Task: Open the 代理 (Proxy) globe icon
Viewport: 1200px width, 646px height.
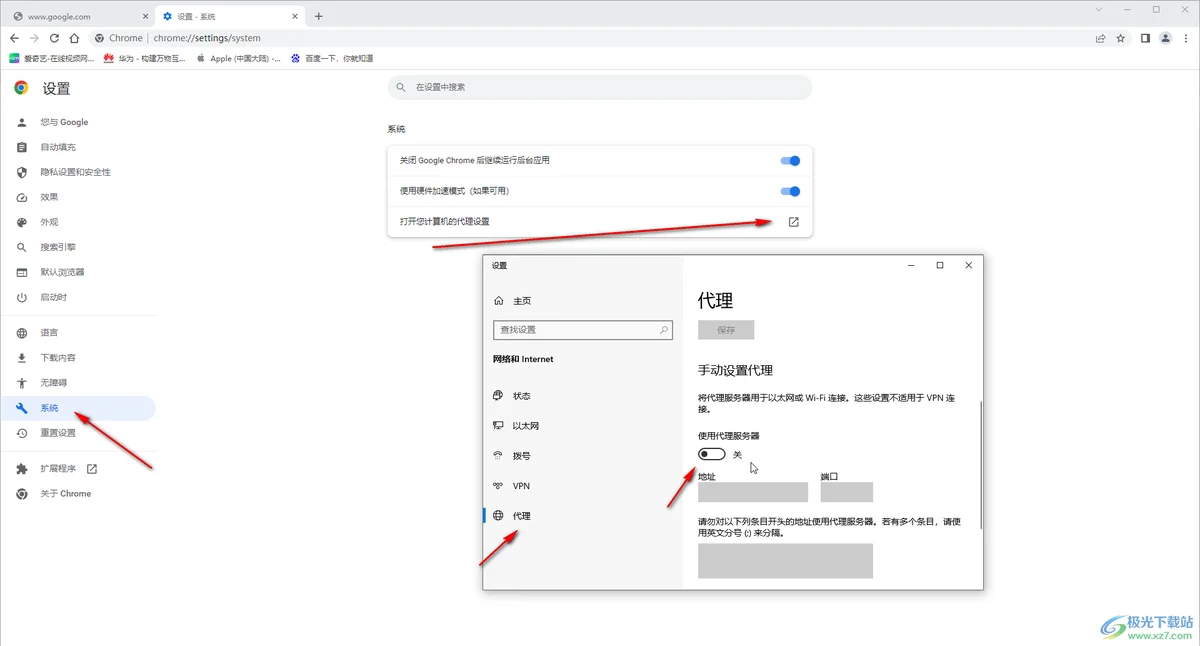Action: click(499, 515)
